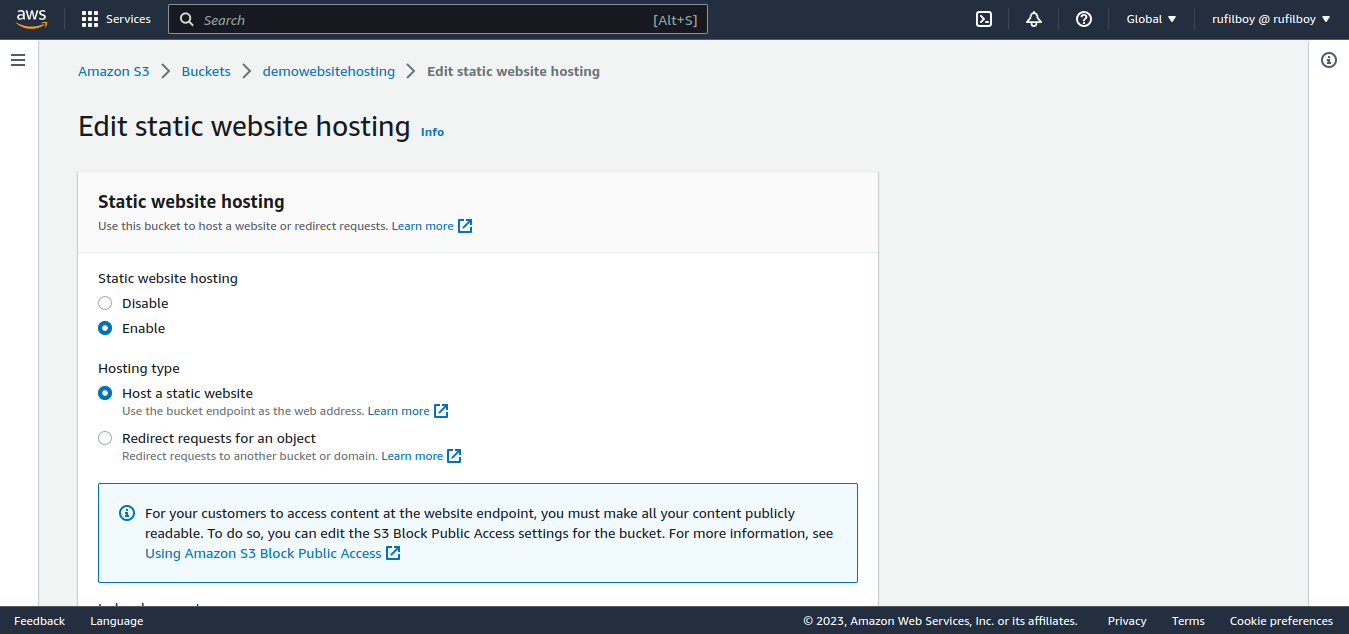Screen dimensions: 1349x634
Task: Toggle the left hamburger navigation menu
Action: (x=18, y=60)
